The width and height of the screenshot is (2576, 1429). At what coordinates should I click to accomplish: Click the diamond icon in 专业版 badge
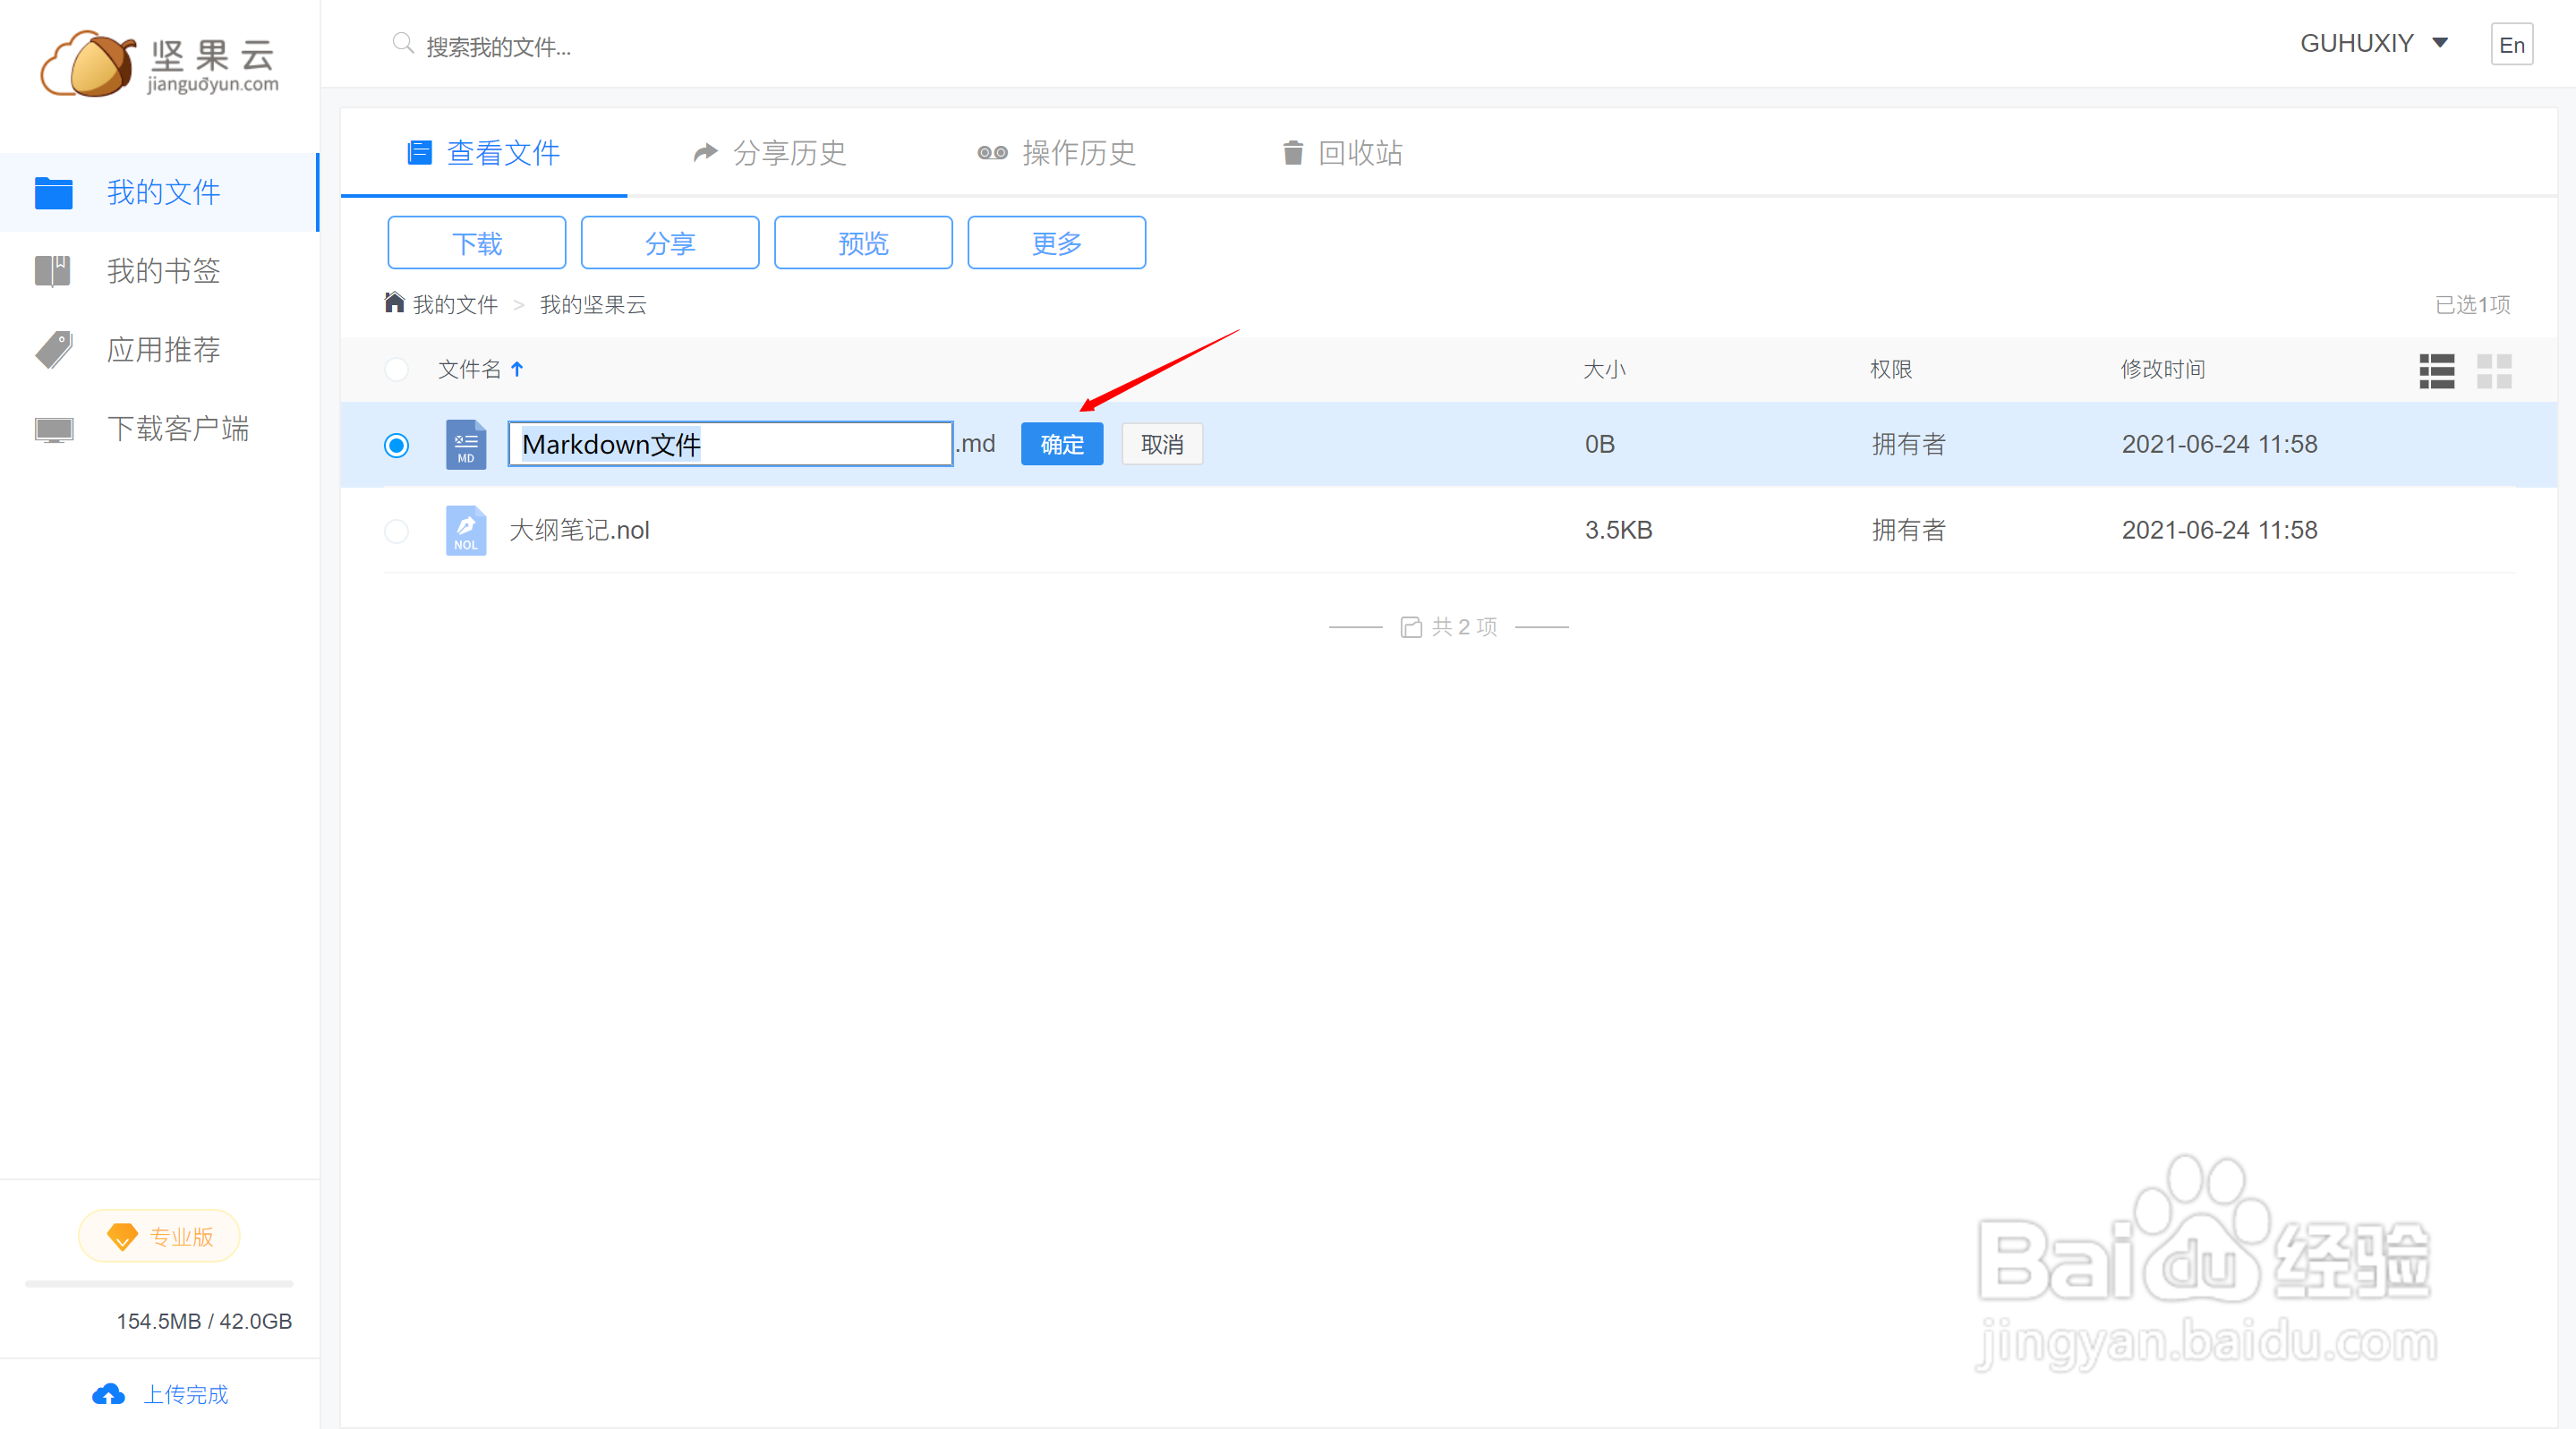pyautogui.click(x=122, y=1236)
